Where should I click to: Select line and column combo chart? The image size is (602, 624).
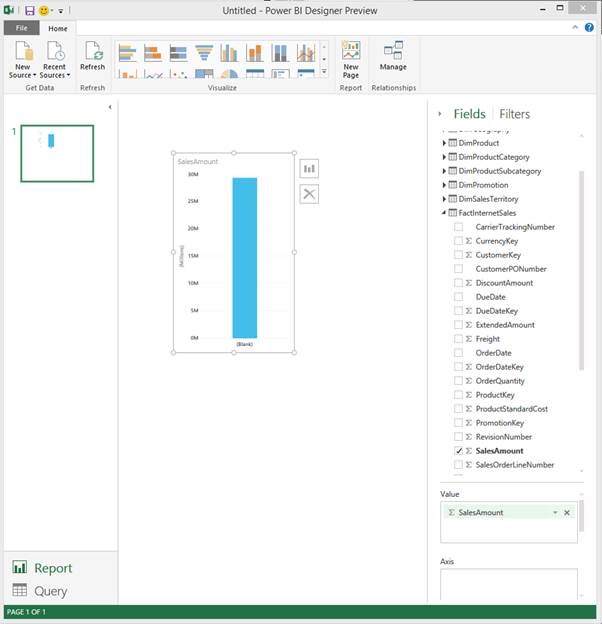pyautogui.click(x=306, y=53)
